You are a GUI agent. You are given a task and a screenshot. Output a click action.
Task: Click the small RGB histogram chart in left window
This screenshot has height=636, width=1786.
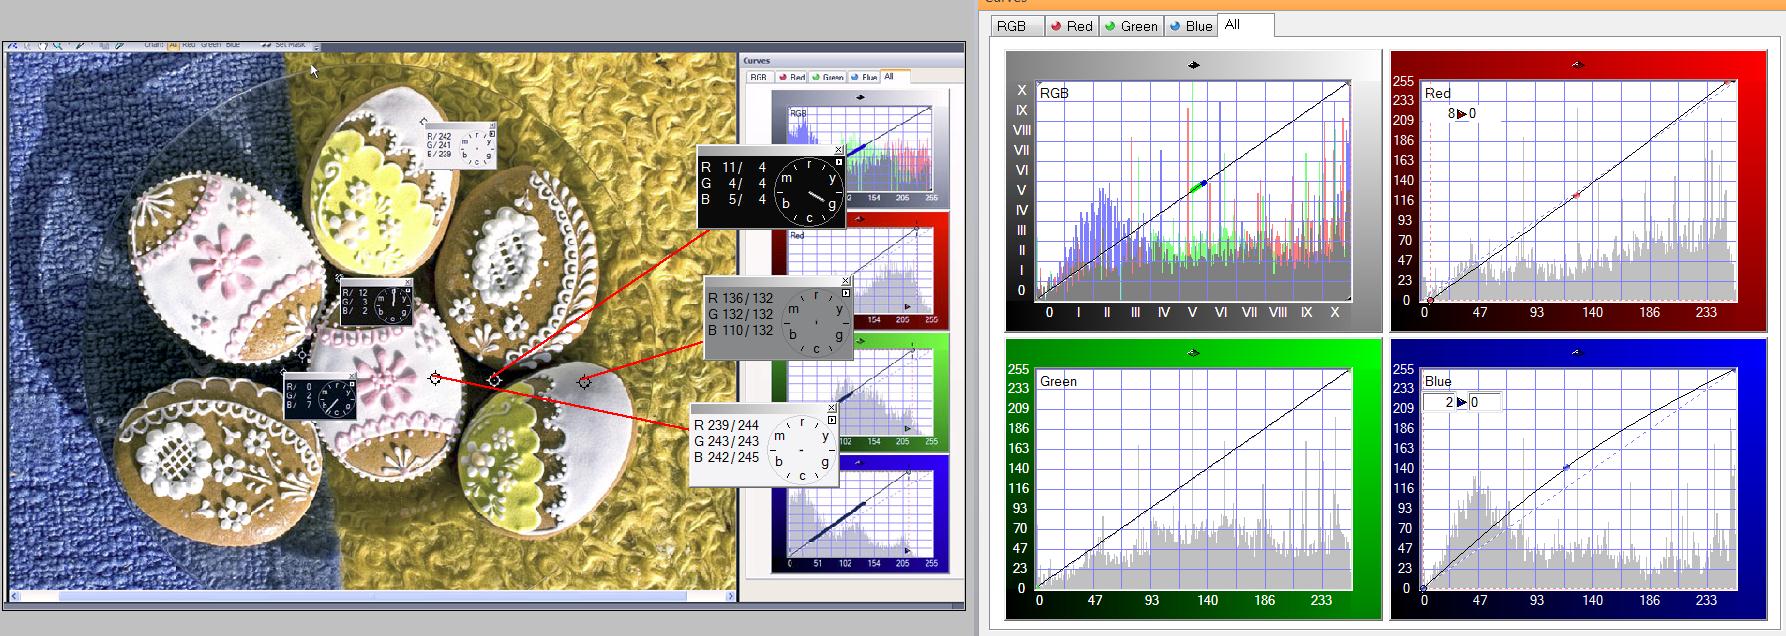point(860,148)
